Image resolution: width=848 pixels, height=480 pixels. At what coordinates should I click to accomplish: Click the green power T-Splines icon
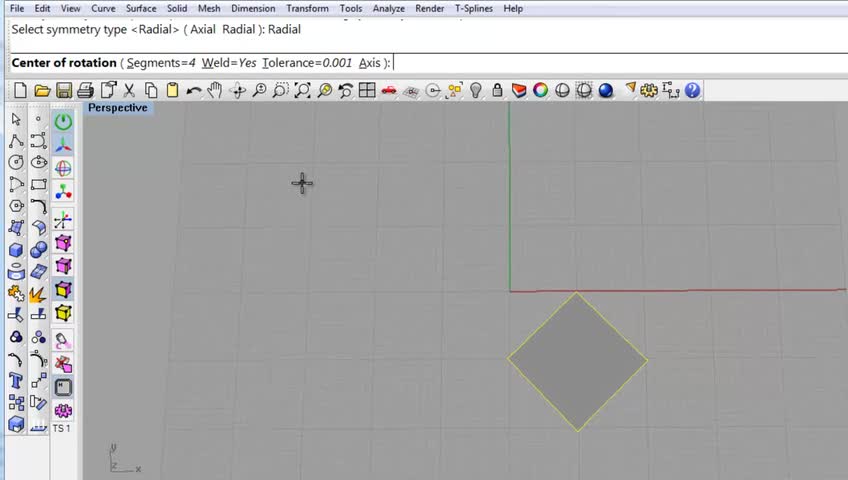pyautogui.click(x=63, y=121)
